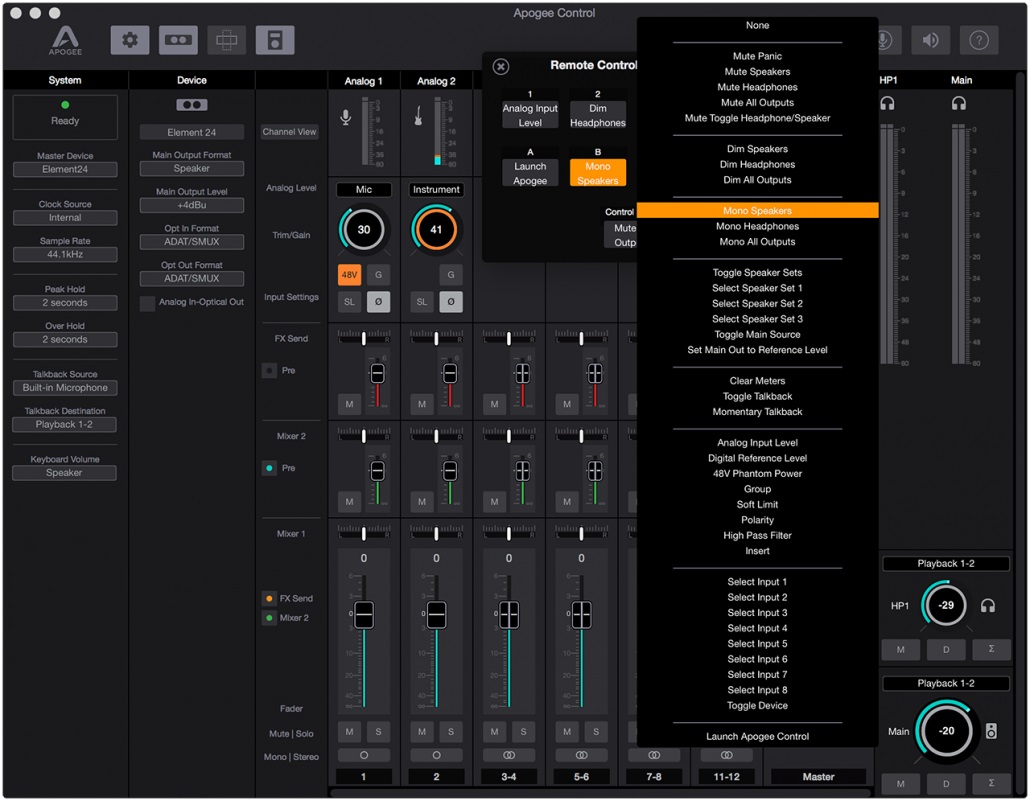Open Talkback Source dropdown

pos(65,388)
